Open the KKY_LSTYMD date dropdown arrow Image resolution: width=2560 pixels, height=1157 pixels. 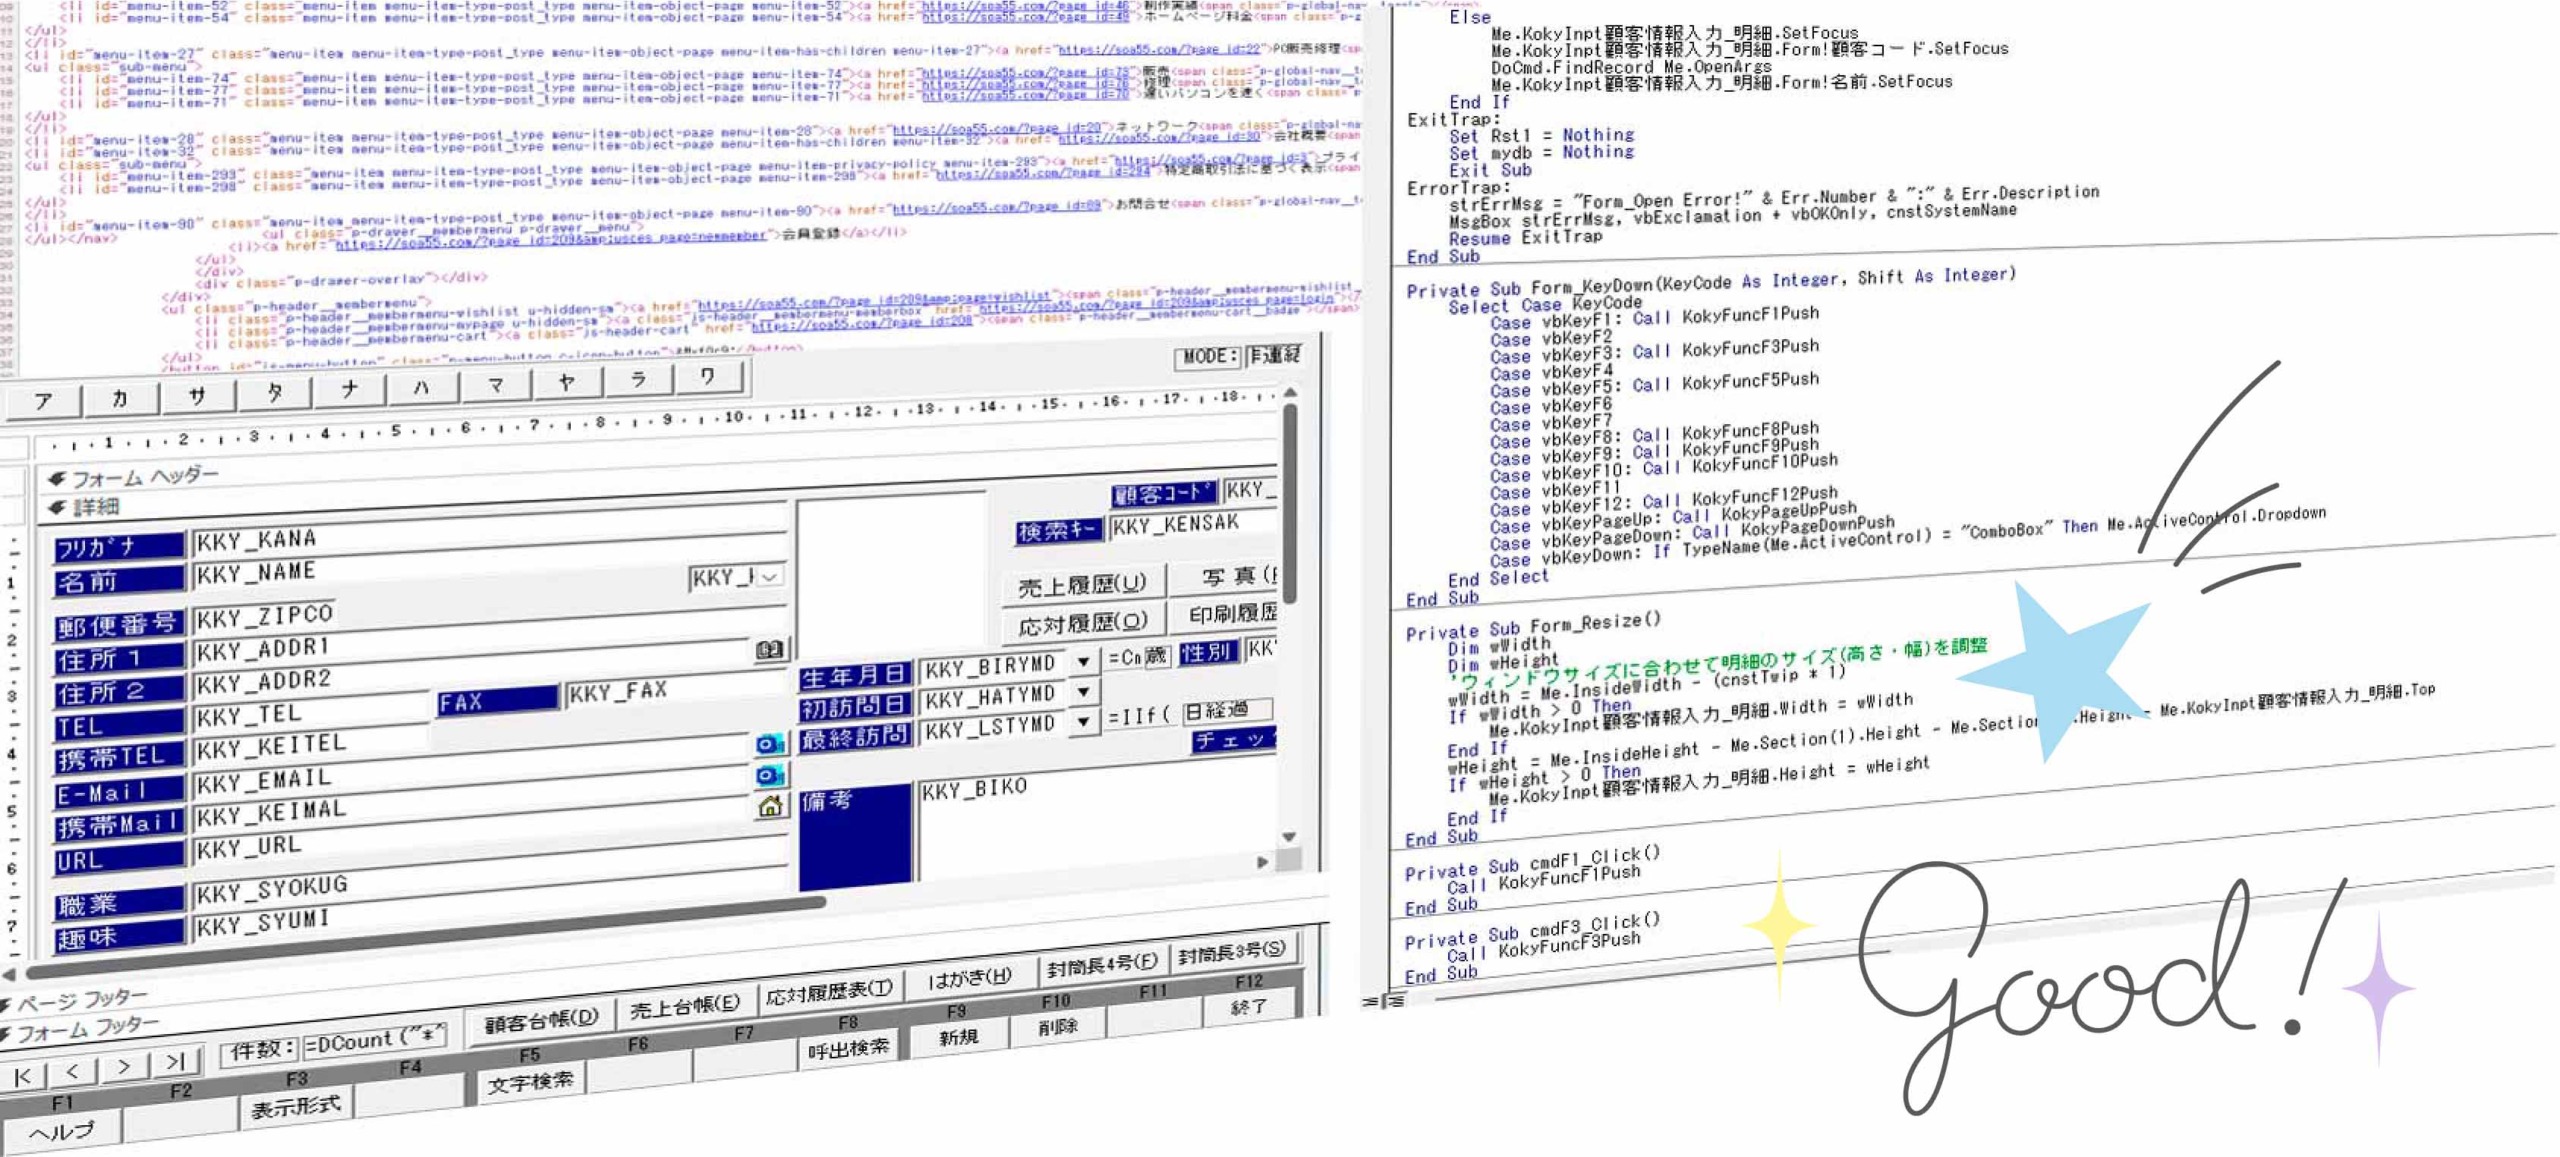coord(1083,721)
